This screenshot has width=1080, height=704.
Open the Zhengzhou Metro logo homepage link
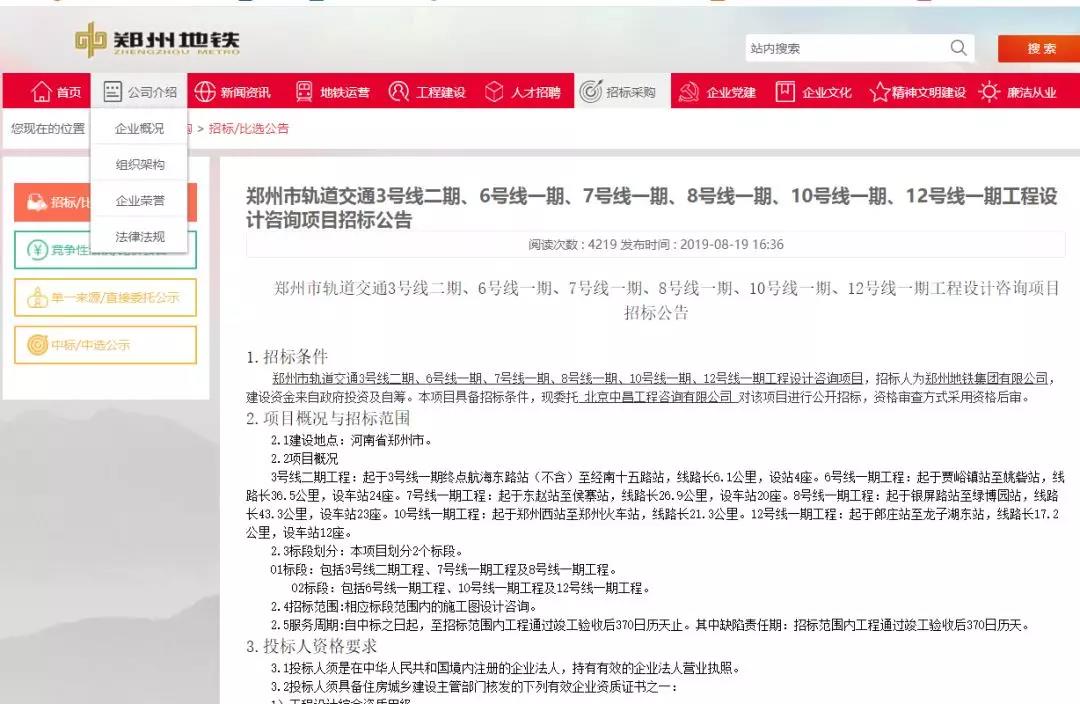coord(158,40)
